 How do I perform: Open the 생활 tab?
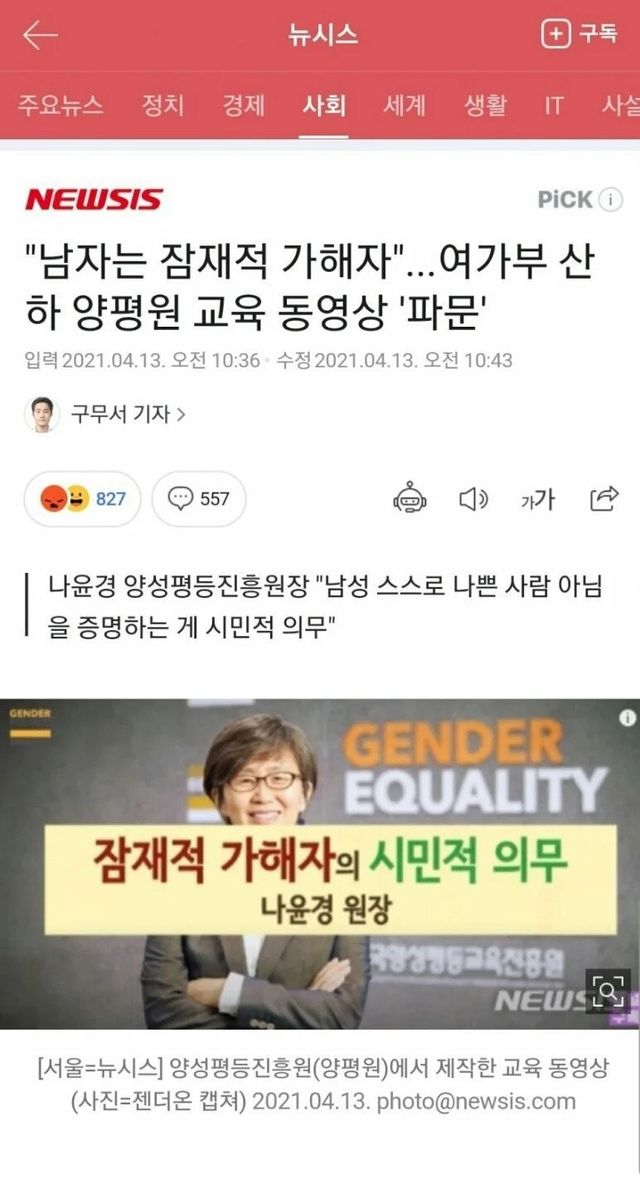coord(485,105)
